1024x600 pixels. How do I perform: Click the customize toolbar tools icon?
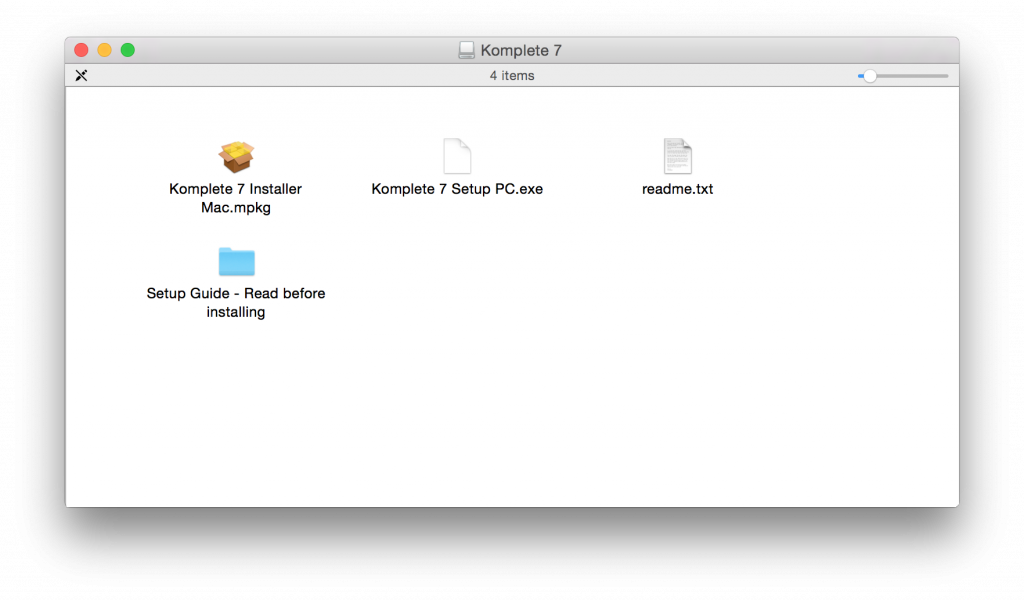click(81, 76)
